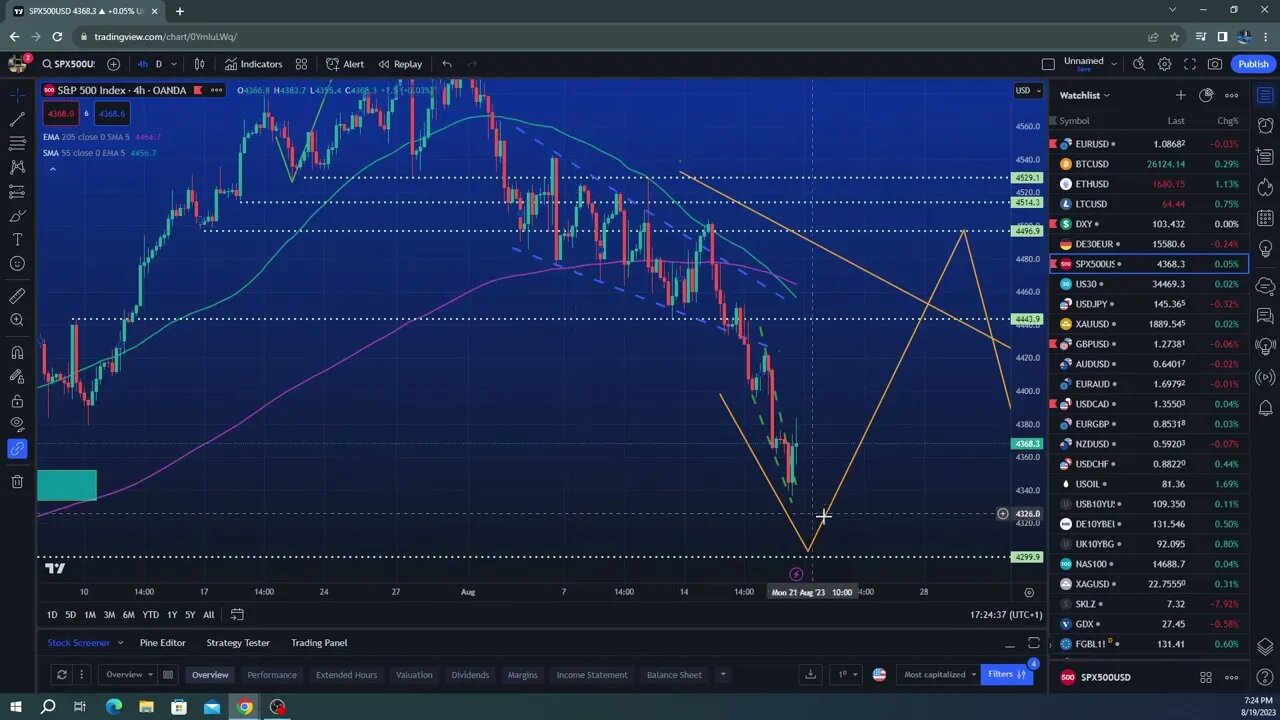Enter fullscreen mode
The image size is (1280, 720).
click(1190, 64)
